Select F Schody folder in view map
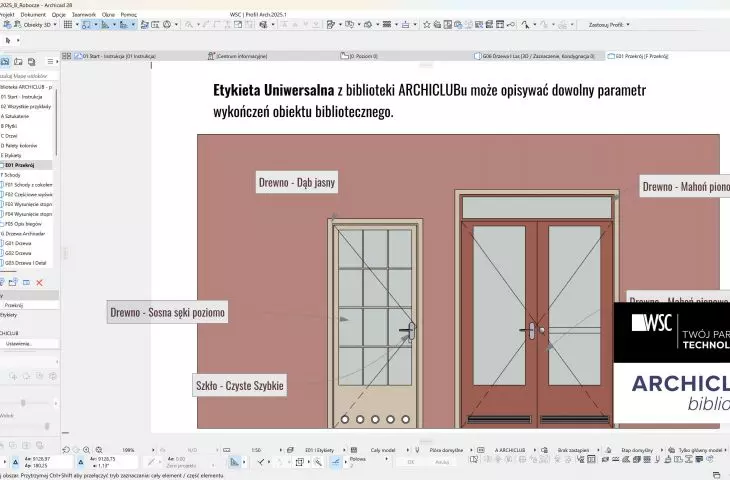730x480 pixels. click(11, 175)
